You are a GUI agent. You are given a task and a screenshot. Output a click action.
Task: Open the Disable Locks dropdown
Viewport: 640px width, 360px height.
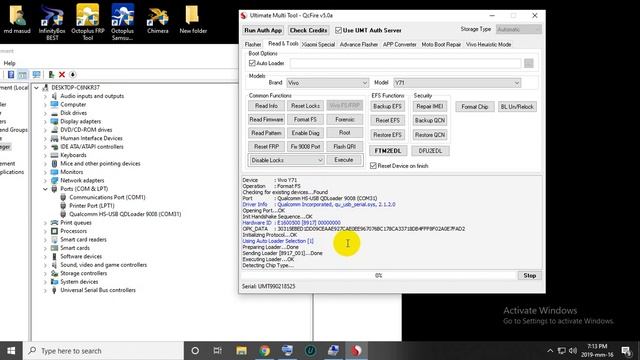pyautogui.click(x=287, y=160)
